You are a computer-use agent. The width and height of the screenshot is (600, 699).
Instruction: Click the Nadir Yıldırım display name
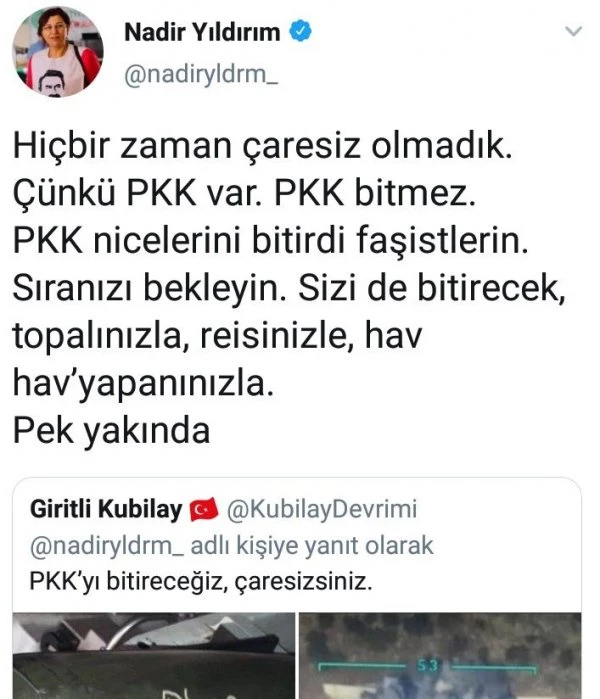(202, 32)
